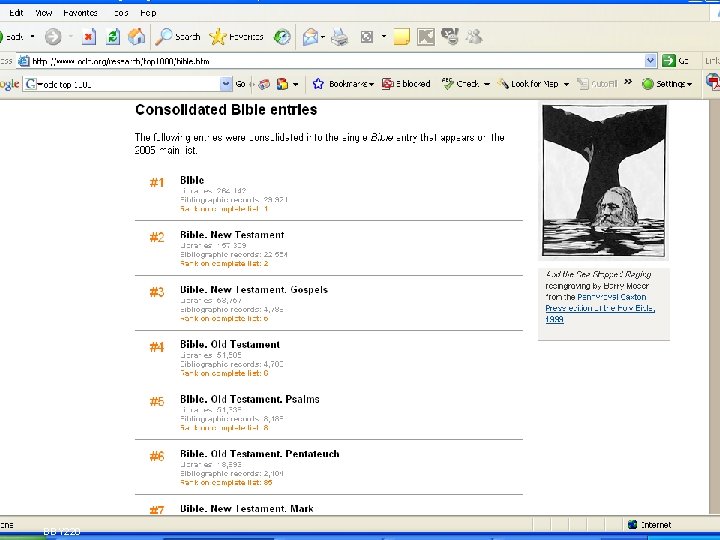Click the gray arrow box icon
This screenshot has height=540, width=720.
pyautogui.click(x=426, y=37)
